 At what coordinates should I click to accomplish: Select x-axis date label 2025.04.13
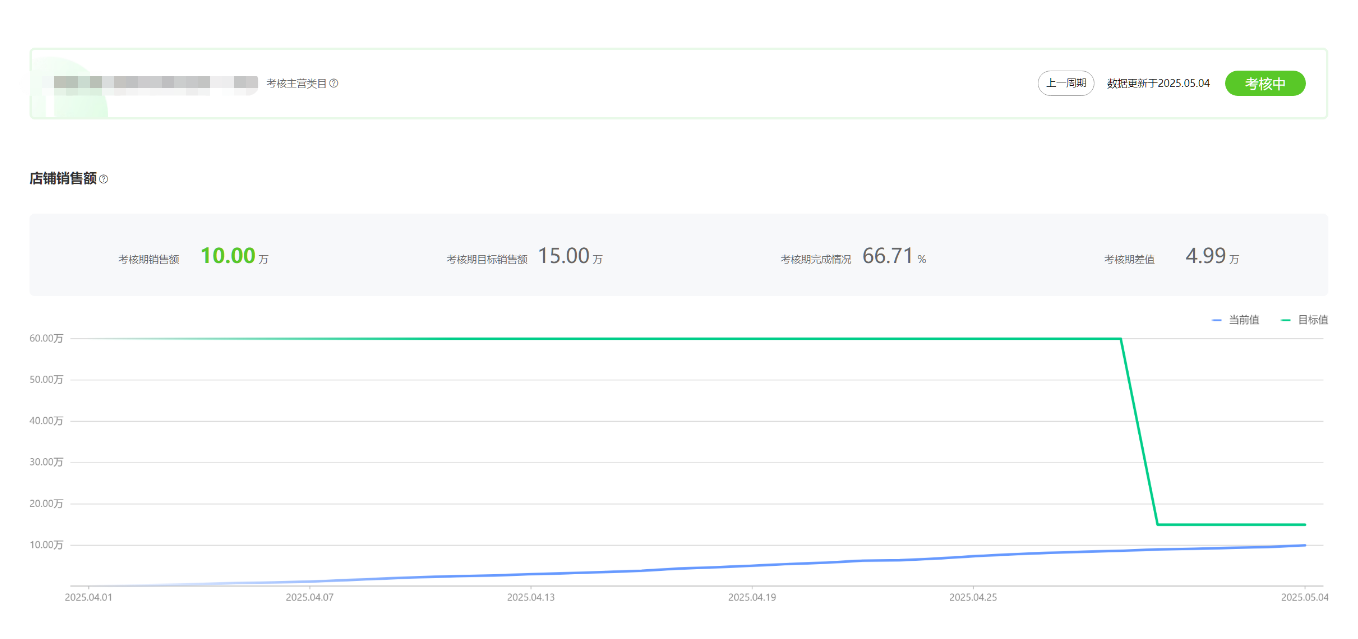click(531, 598)
